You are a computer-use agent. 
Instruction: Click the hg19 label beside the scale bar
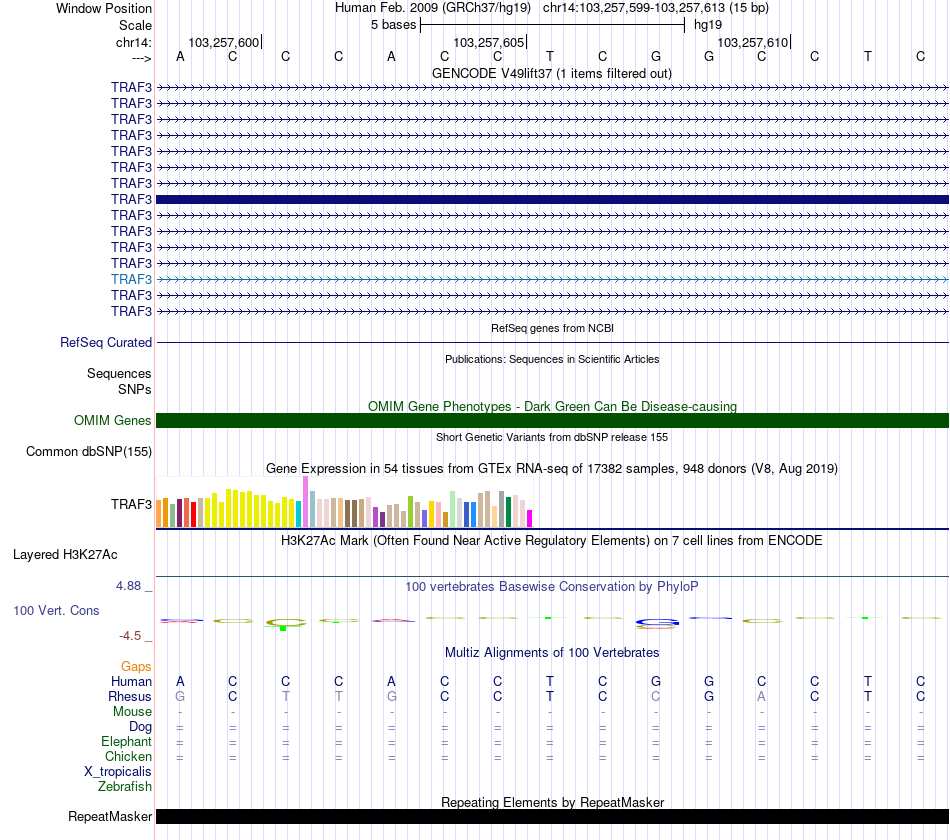click(x=708, y=25)
